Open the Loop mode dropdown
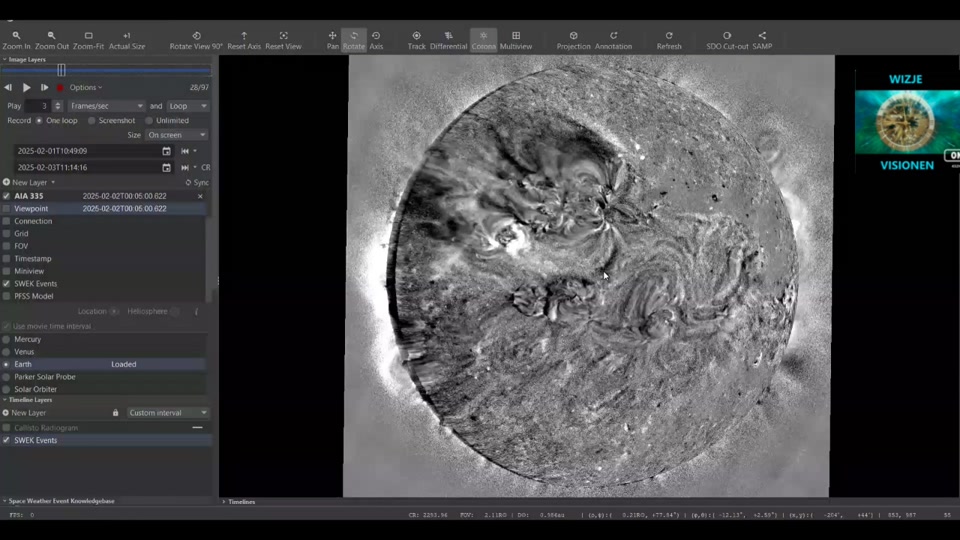 [x=188, y=106]
